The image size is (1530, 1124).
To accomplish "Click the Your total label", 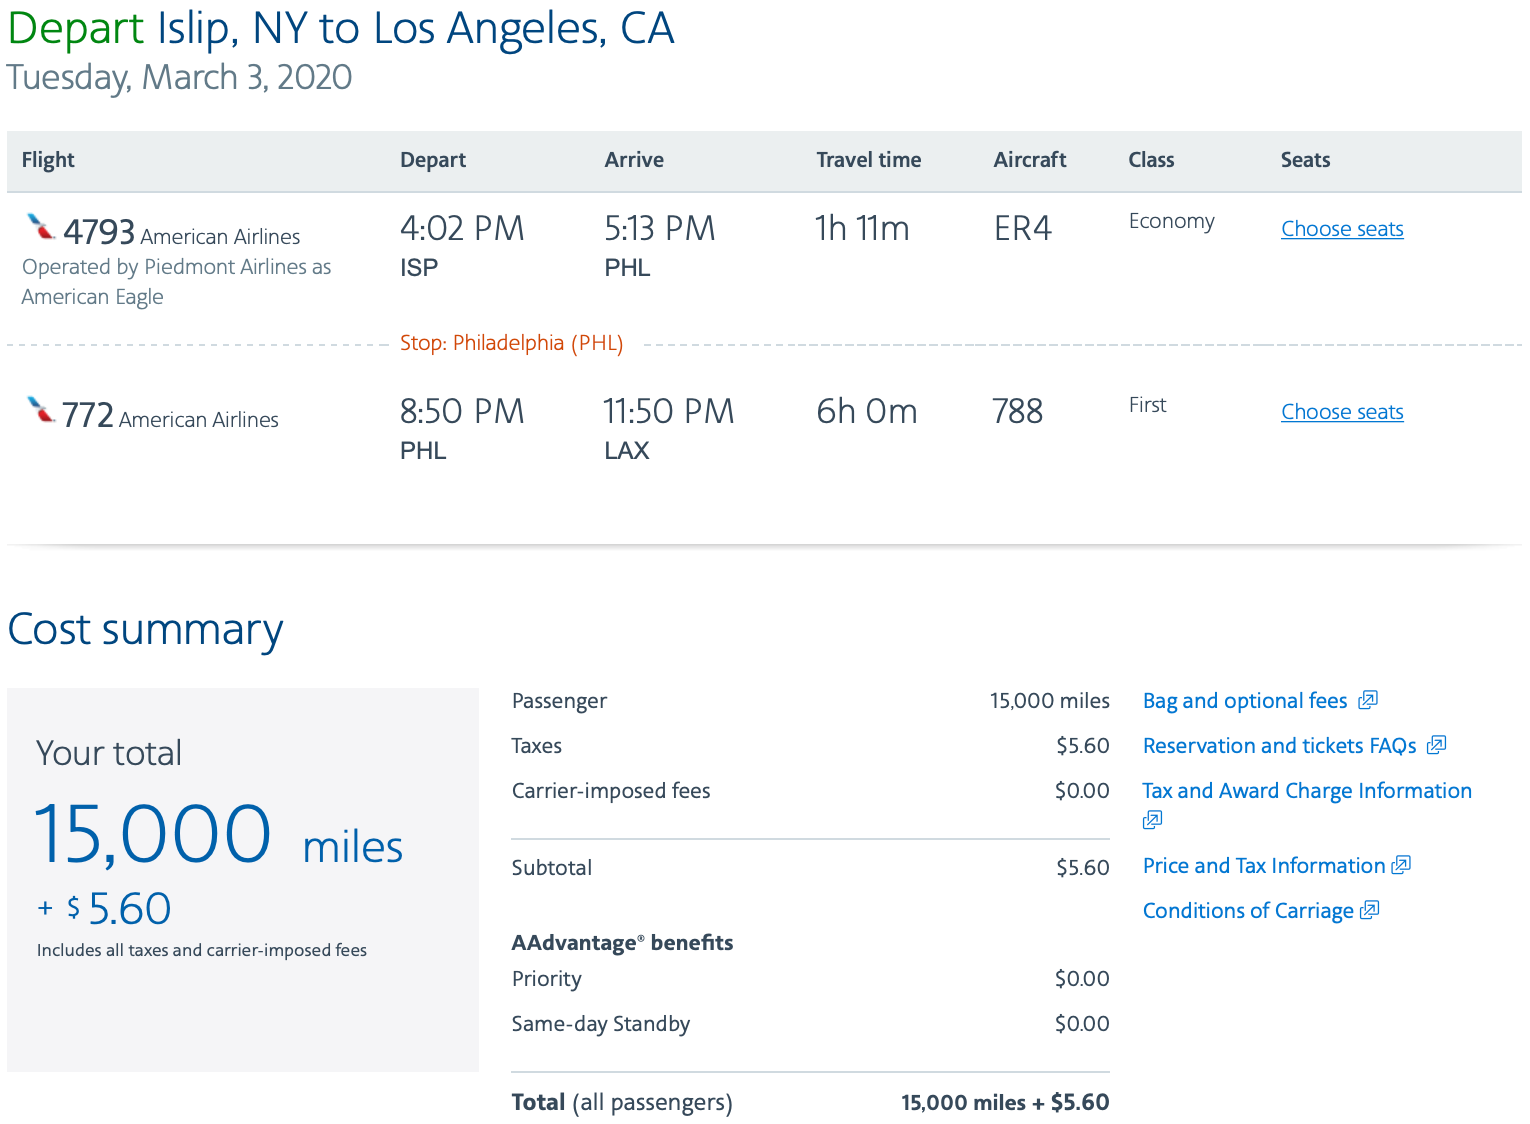I will (109, 753).
